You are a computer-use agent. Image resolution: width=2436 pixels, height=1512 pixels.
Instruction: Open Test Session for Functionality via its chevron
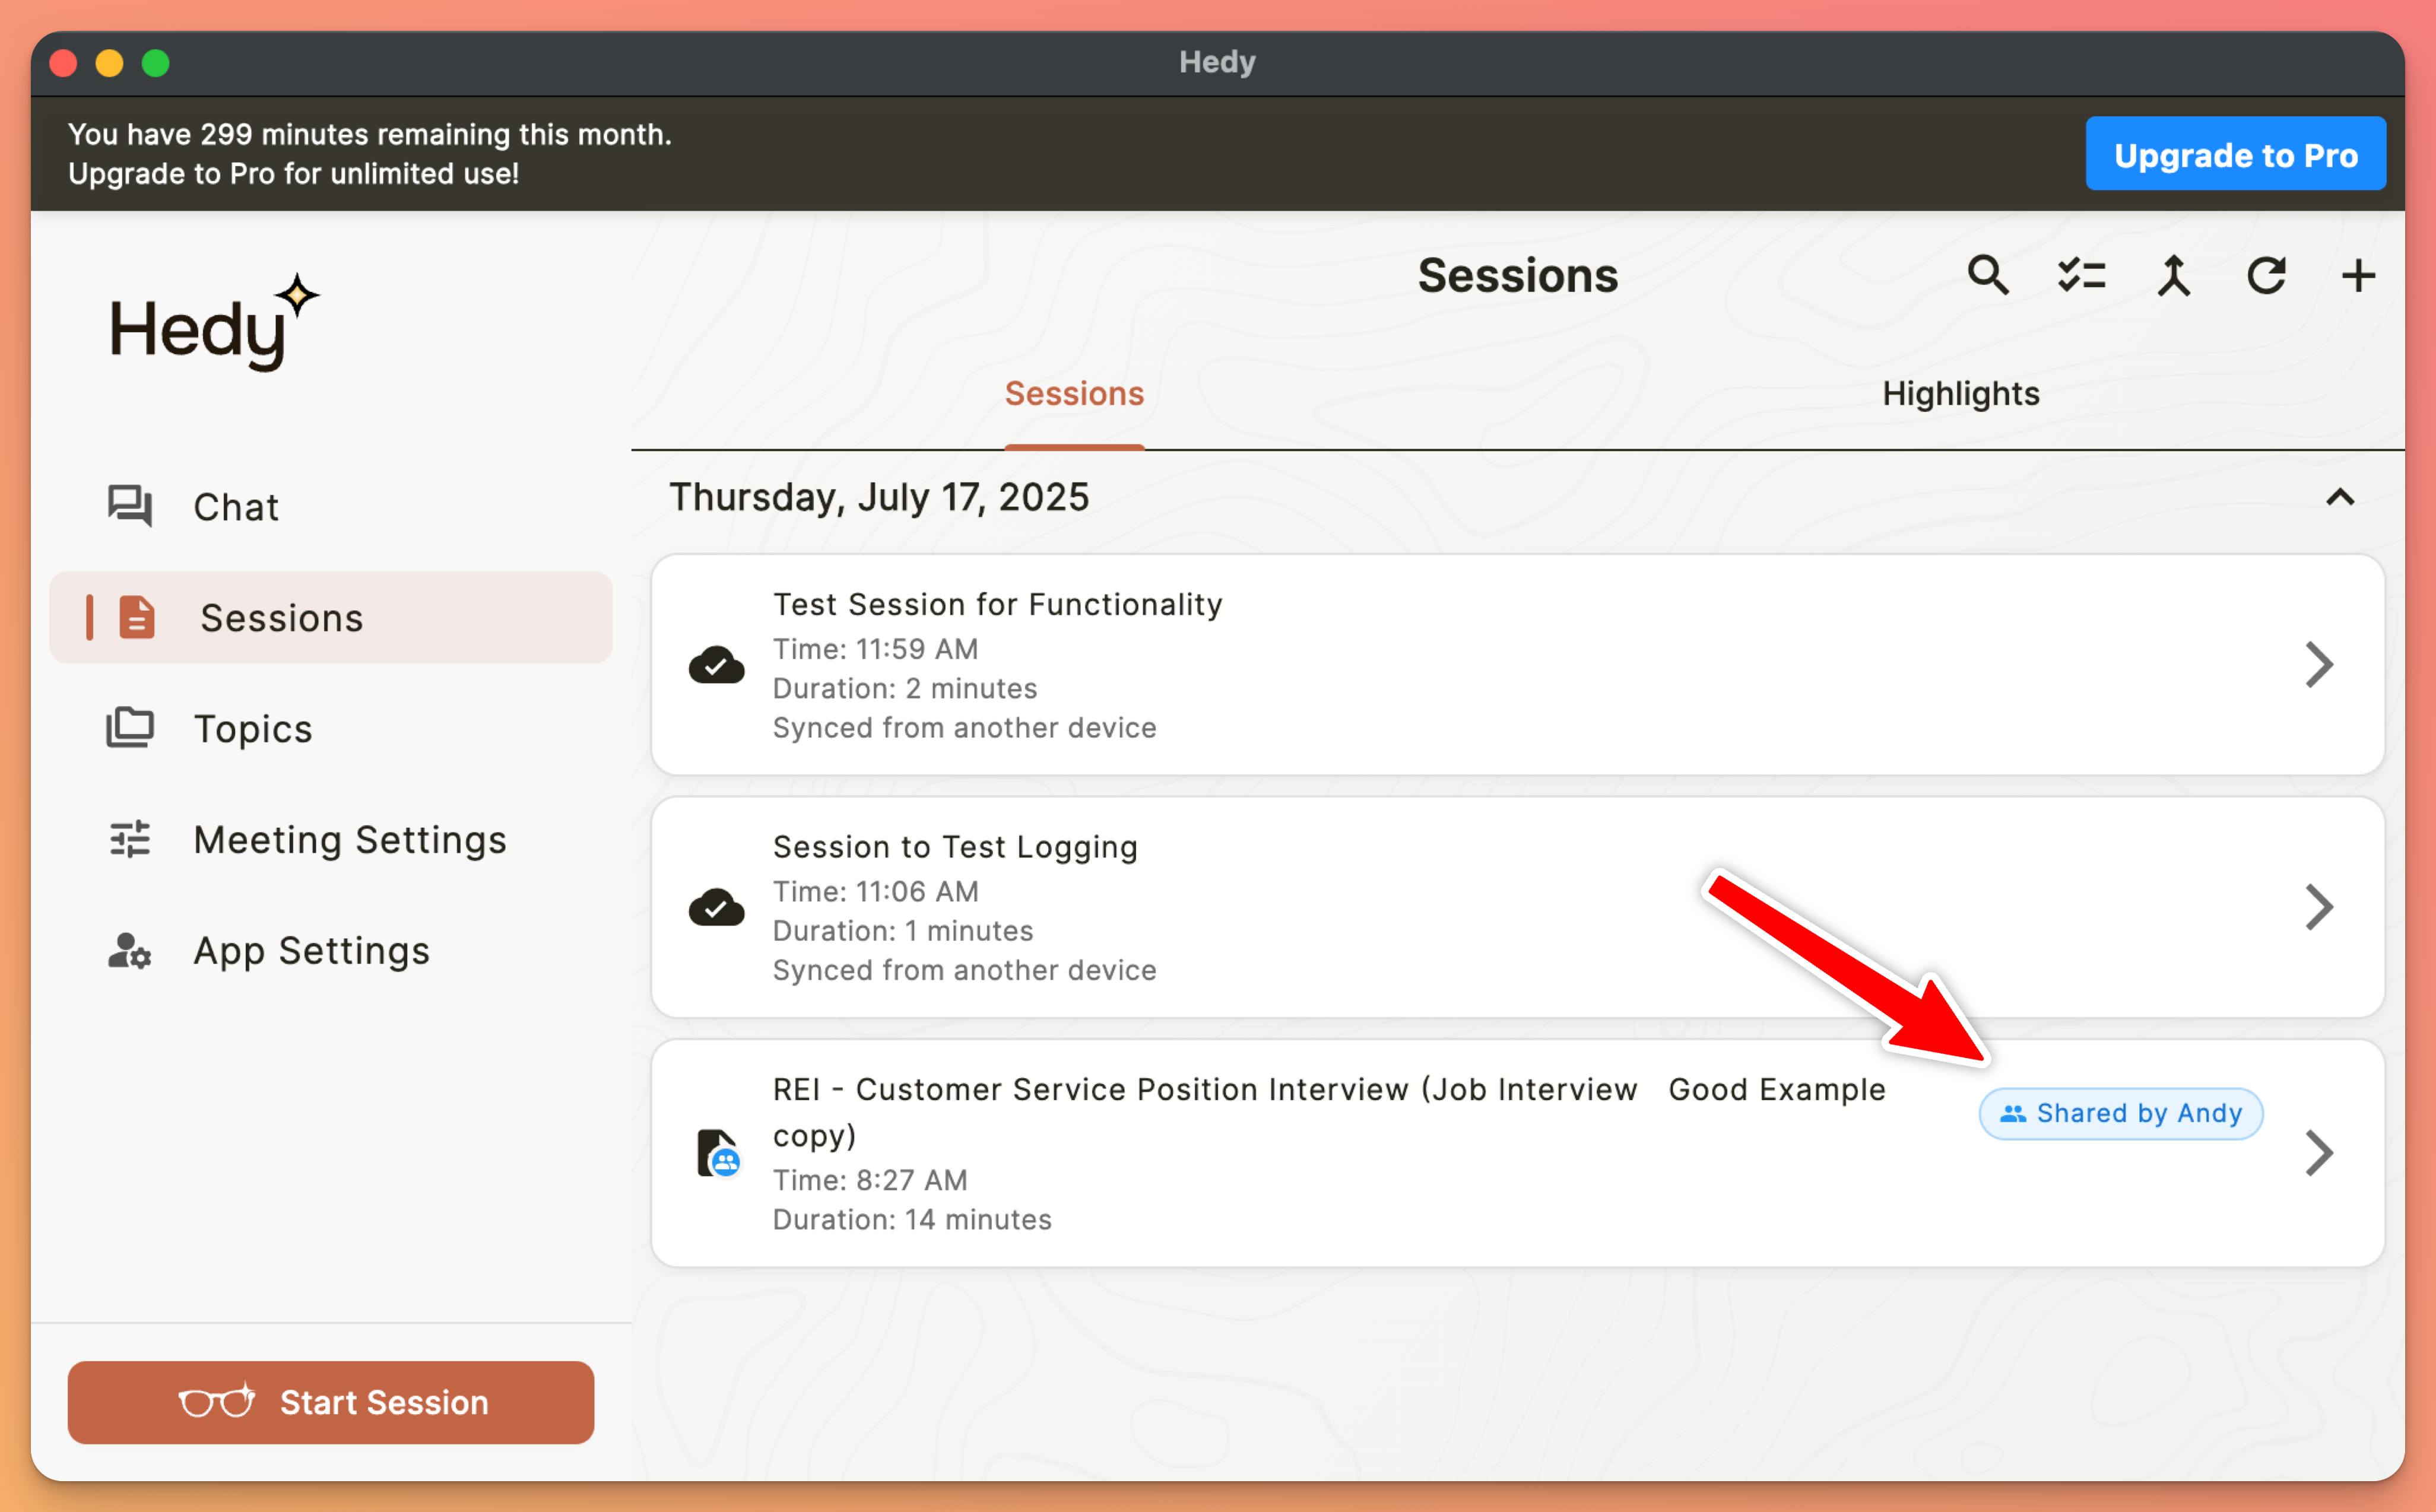(x=2319, y=665)
